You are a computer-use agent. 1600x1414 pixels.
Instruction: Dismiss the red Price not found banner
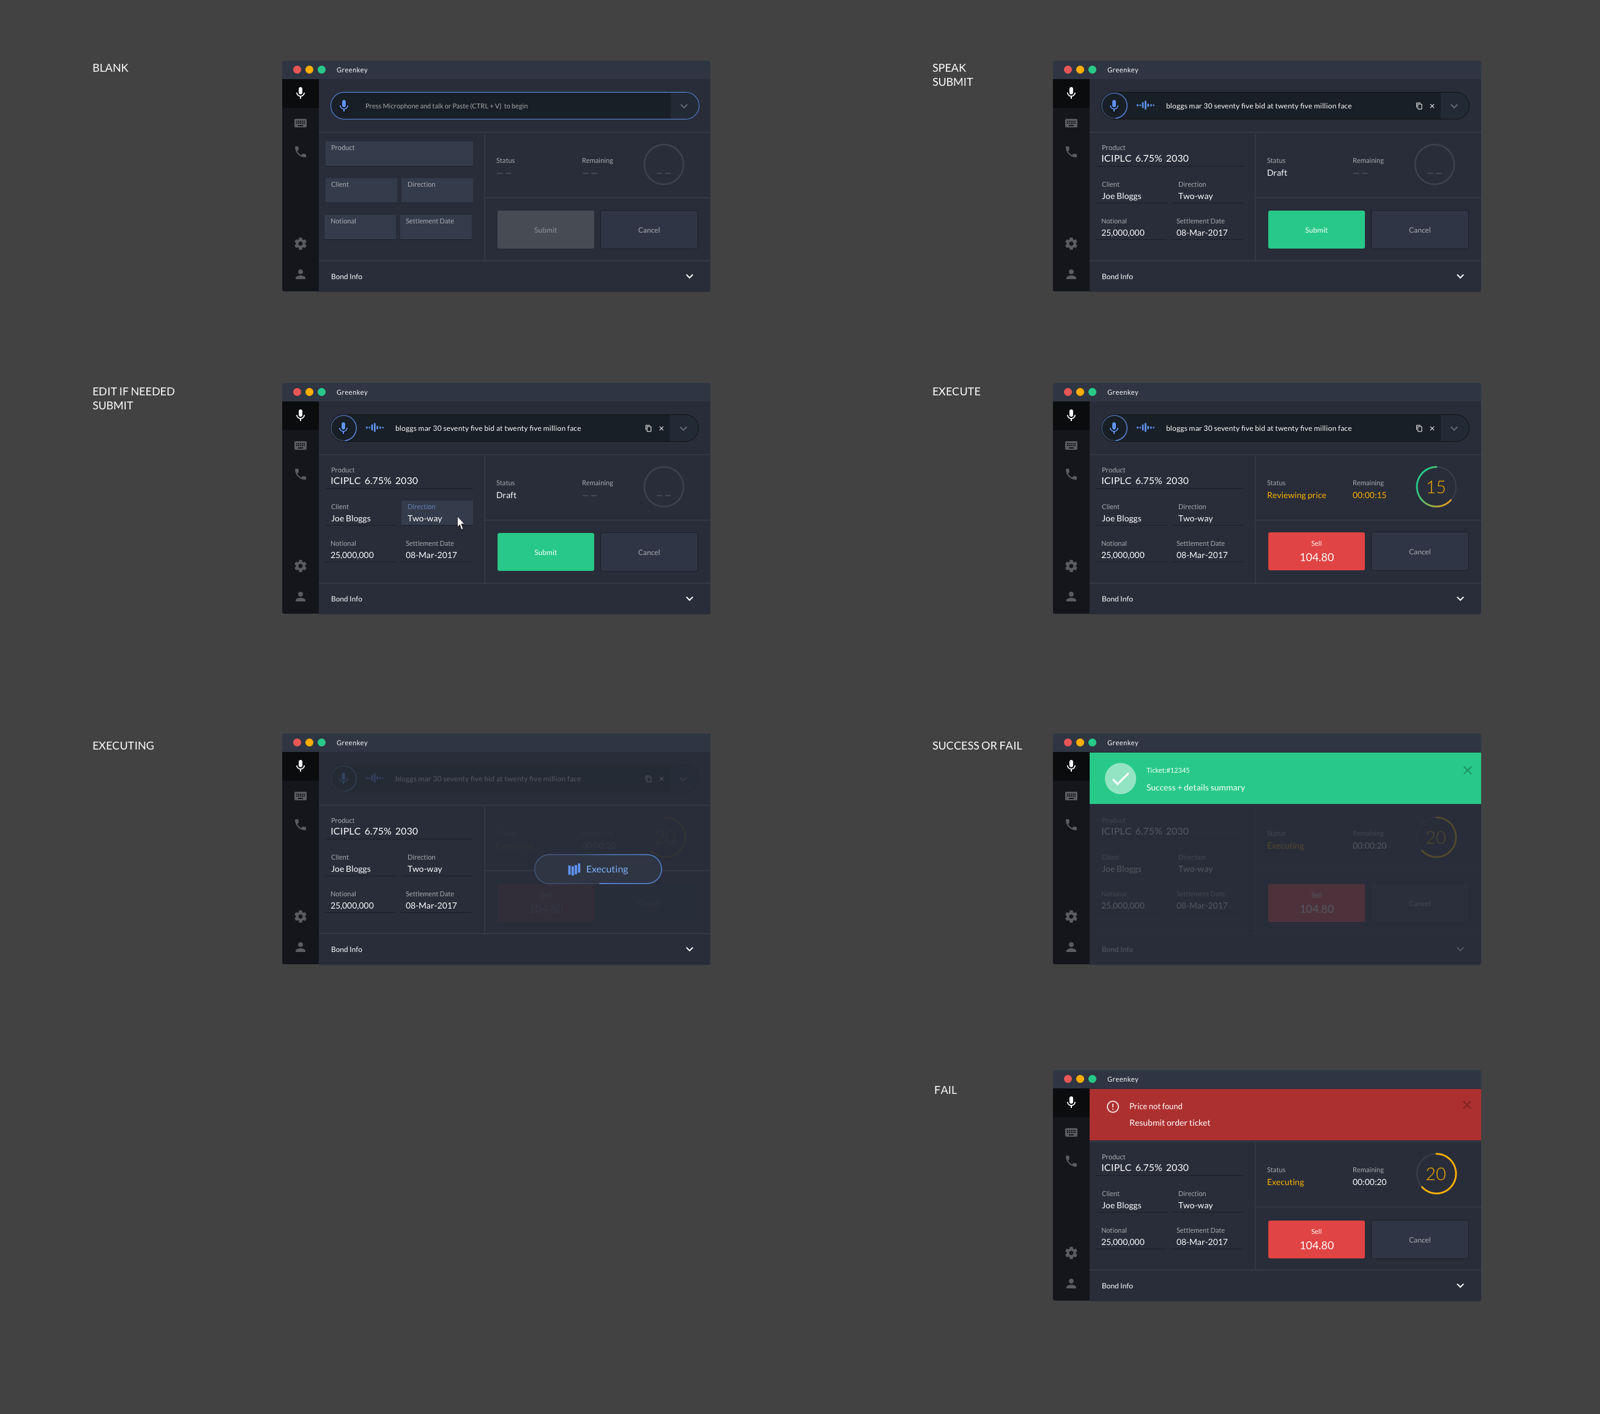point(1467,1105)
